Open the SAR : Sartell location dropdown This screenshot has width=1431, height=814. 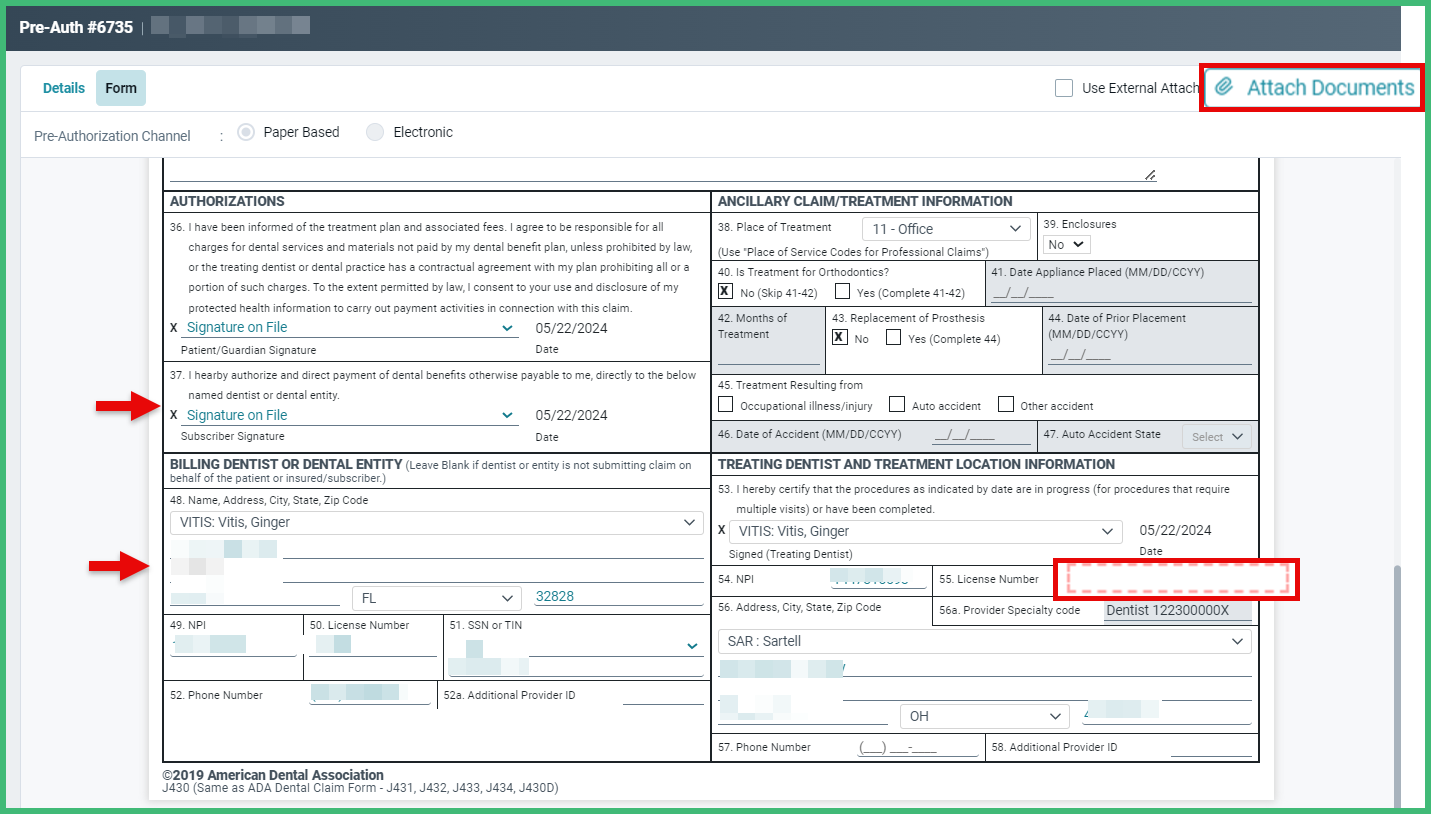984,641
